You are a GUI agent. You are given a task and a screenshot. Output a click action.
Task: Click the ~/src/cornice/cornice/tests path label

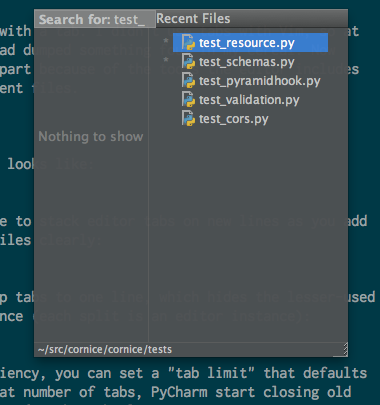[x=105, y=349]
